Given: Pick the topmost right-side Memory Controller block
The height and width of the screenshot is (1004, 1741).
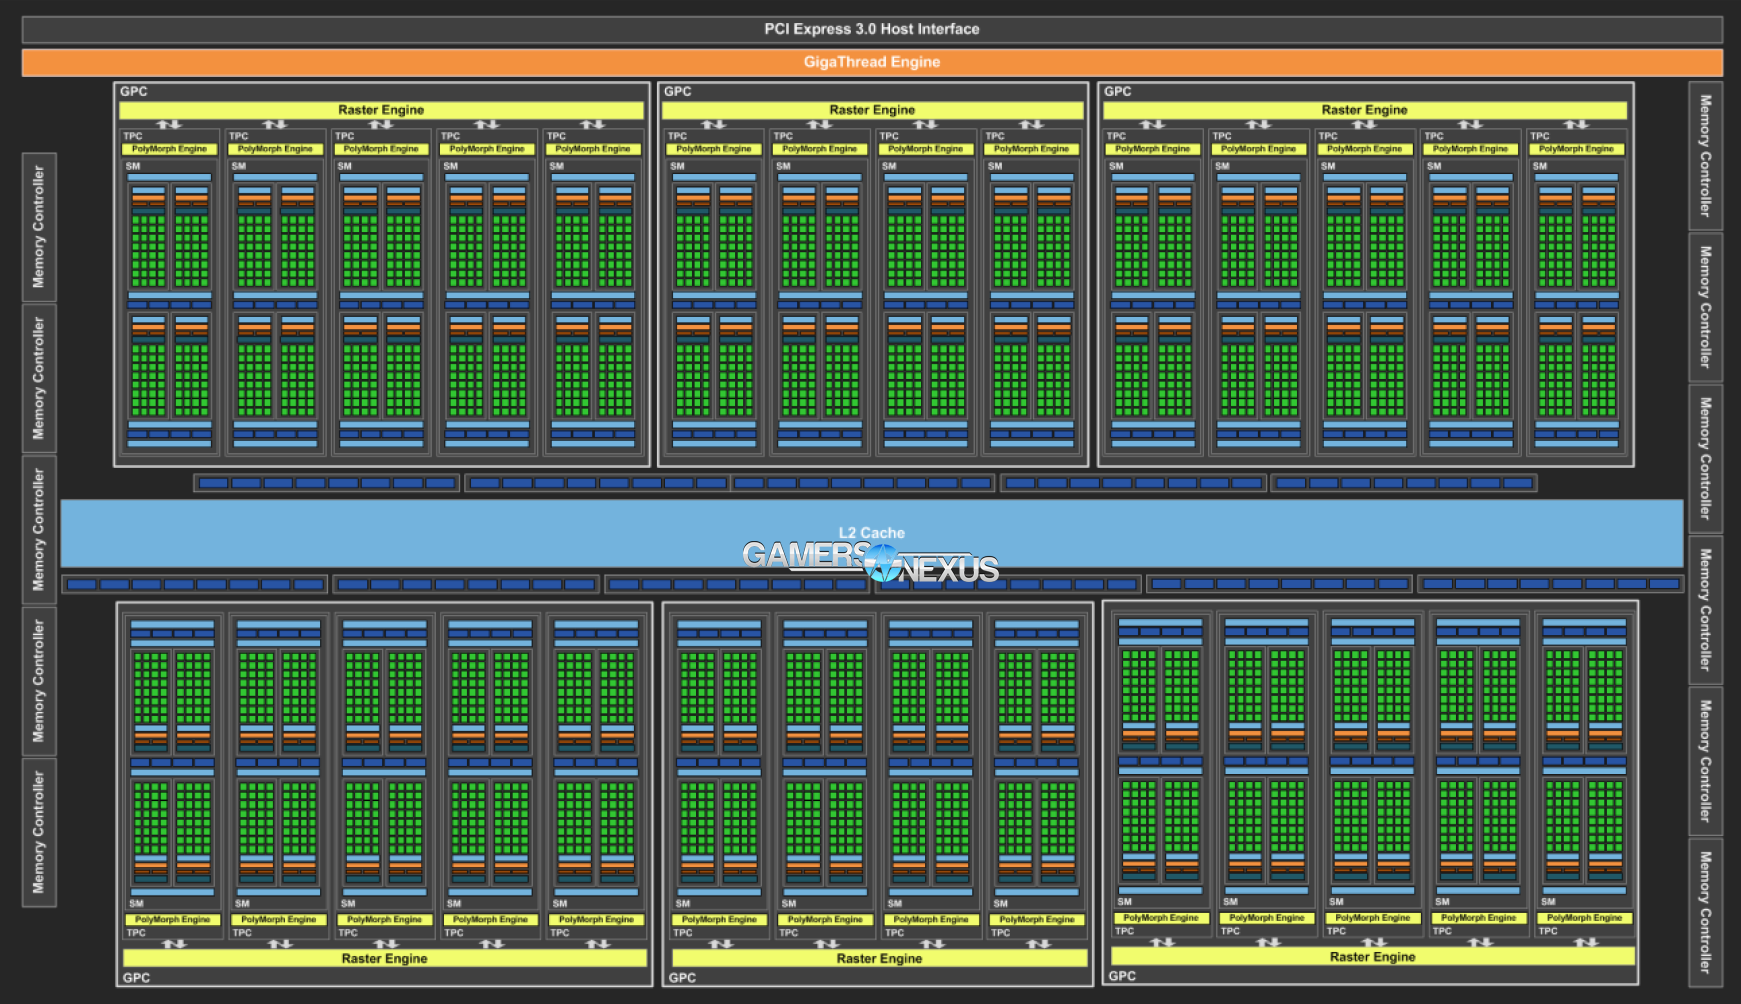Looking at the screenshot, I should point(1705,156).
